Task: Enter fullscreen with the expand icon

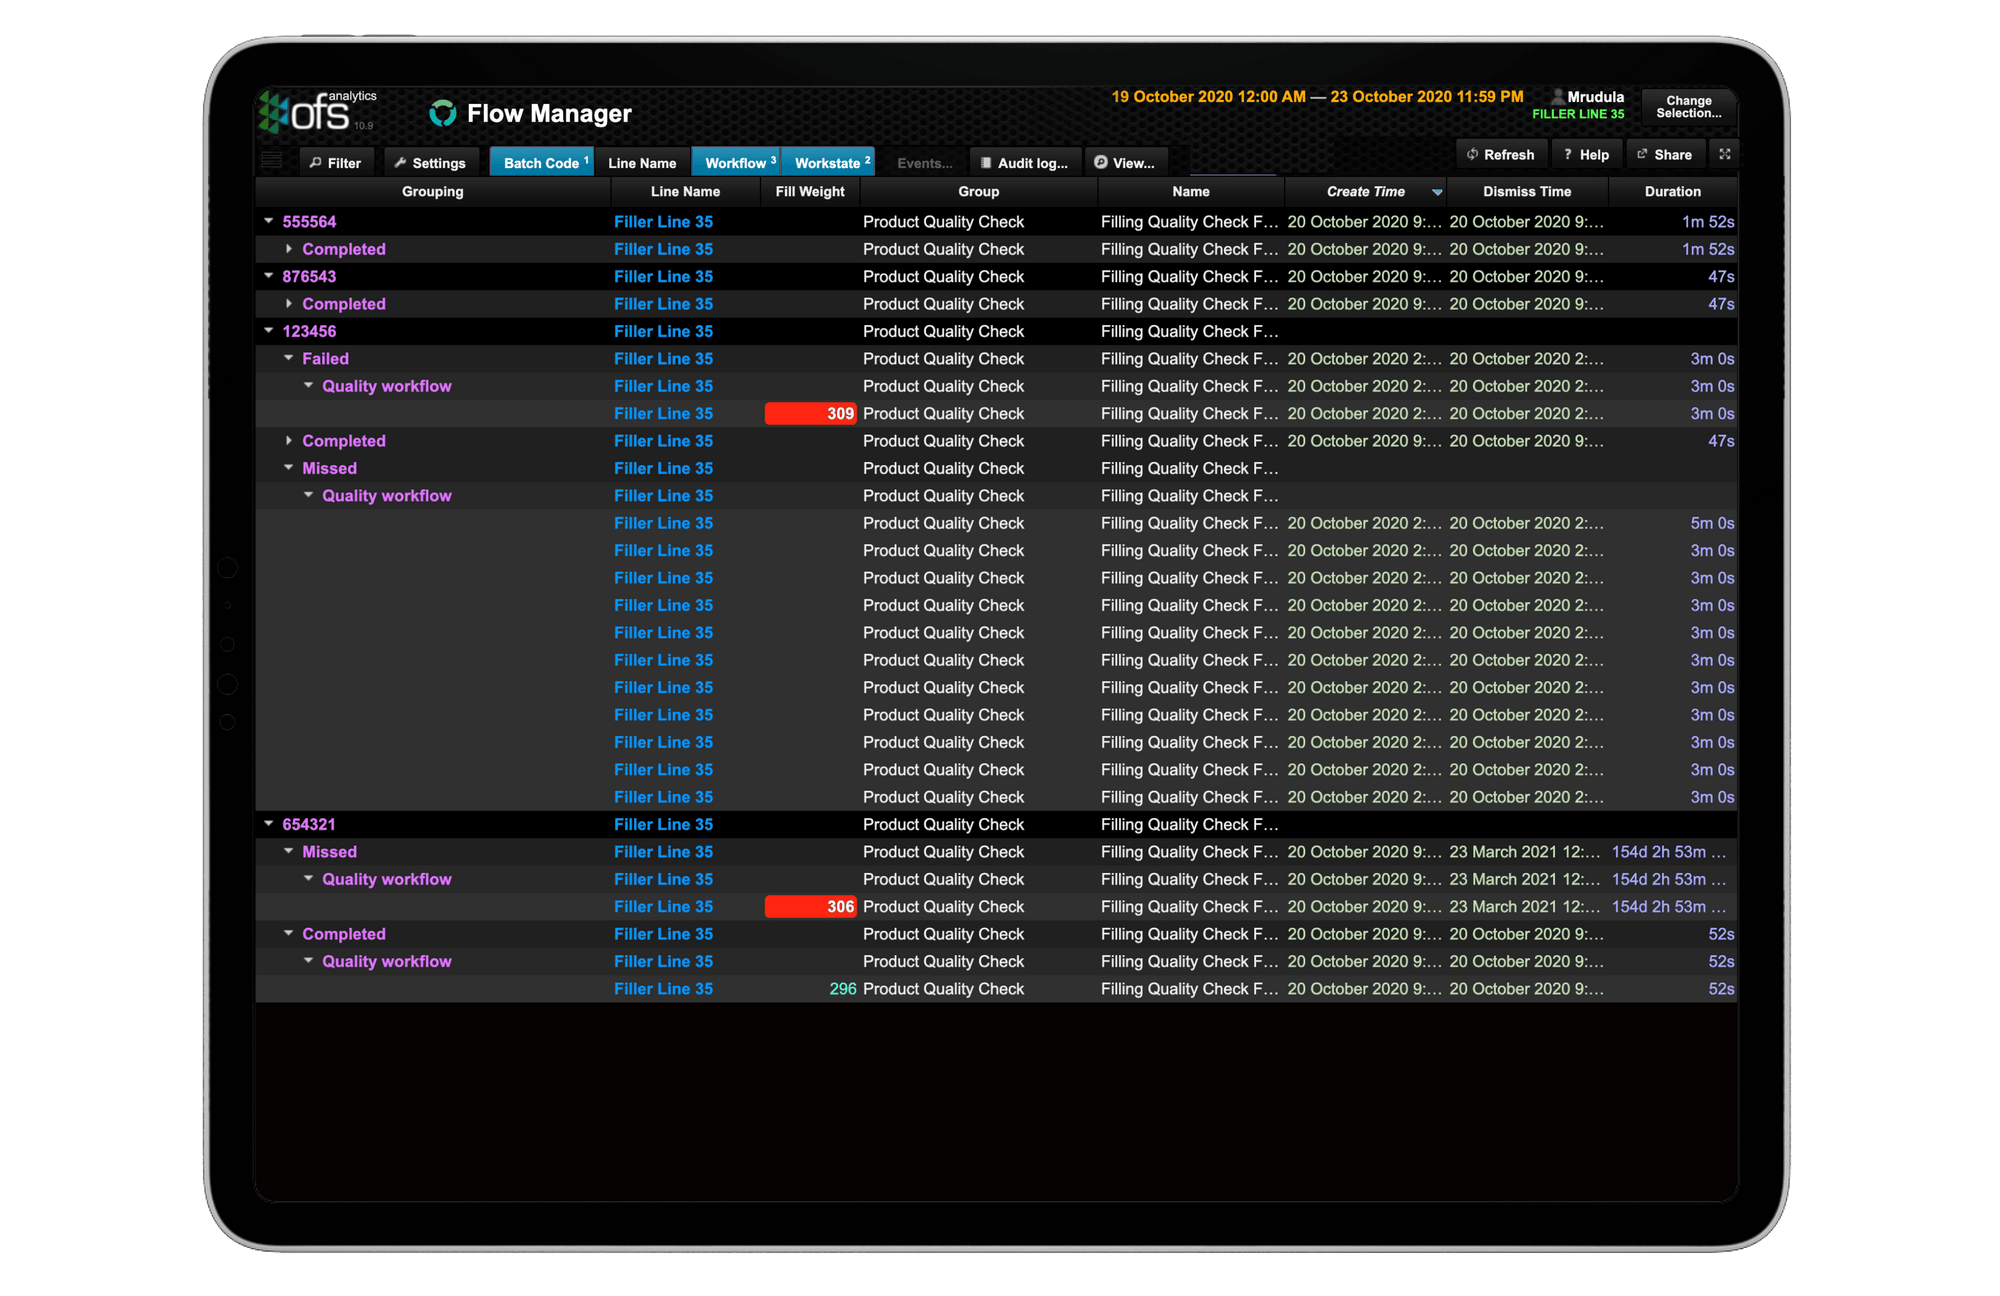Action: click(1725, 154)
